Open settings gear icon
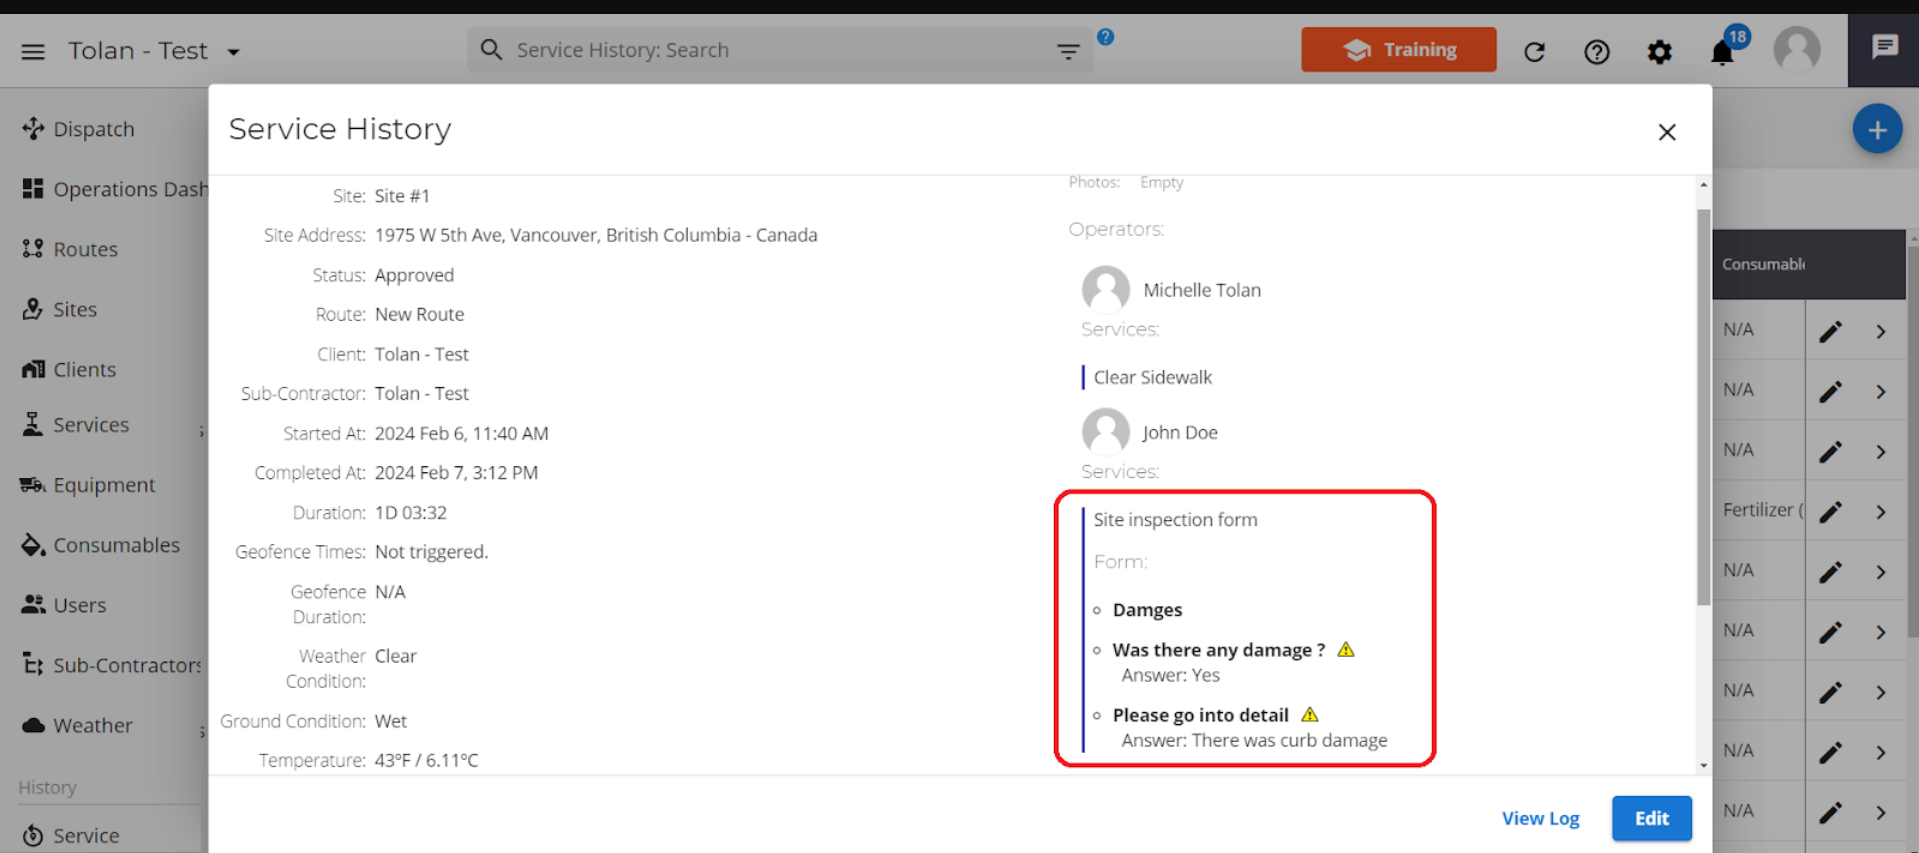 [x=1659, y=51]
